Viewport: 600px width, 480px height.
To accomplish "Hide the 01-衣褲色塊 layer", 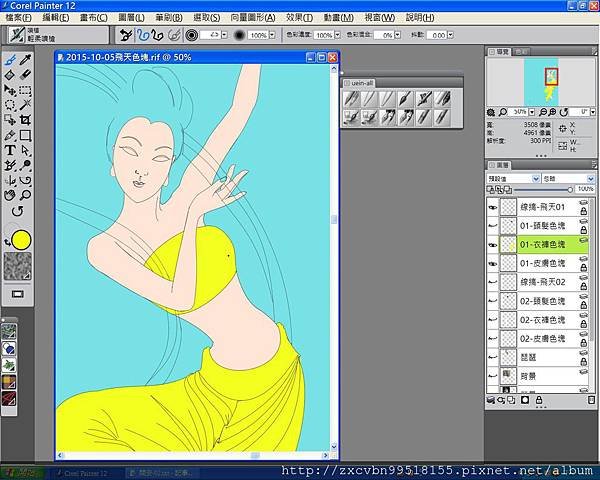I will click(x=493, y=245).
